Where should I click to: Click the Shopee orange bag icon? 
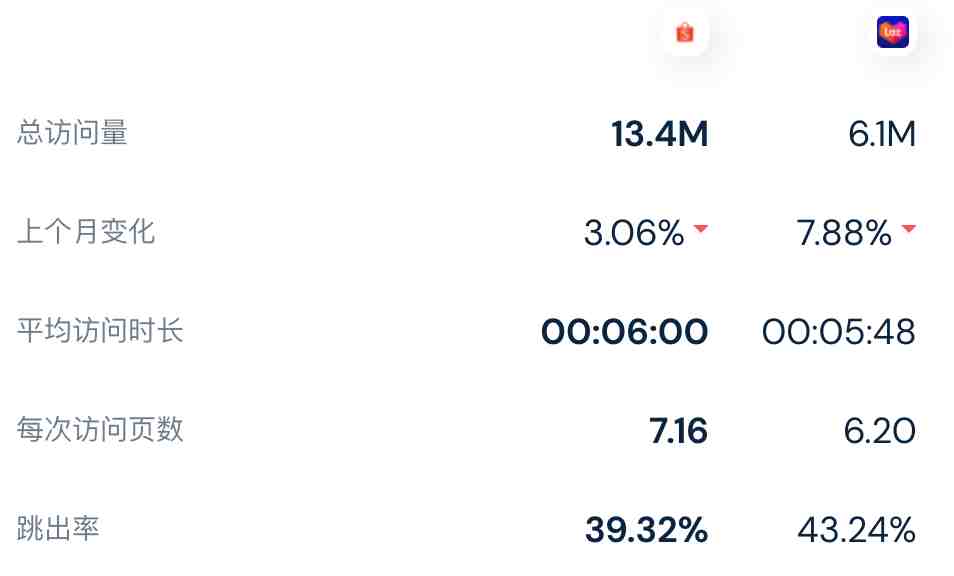685,32
